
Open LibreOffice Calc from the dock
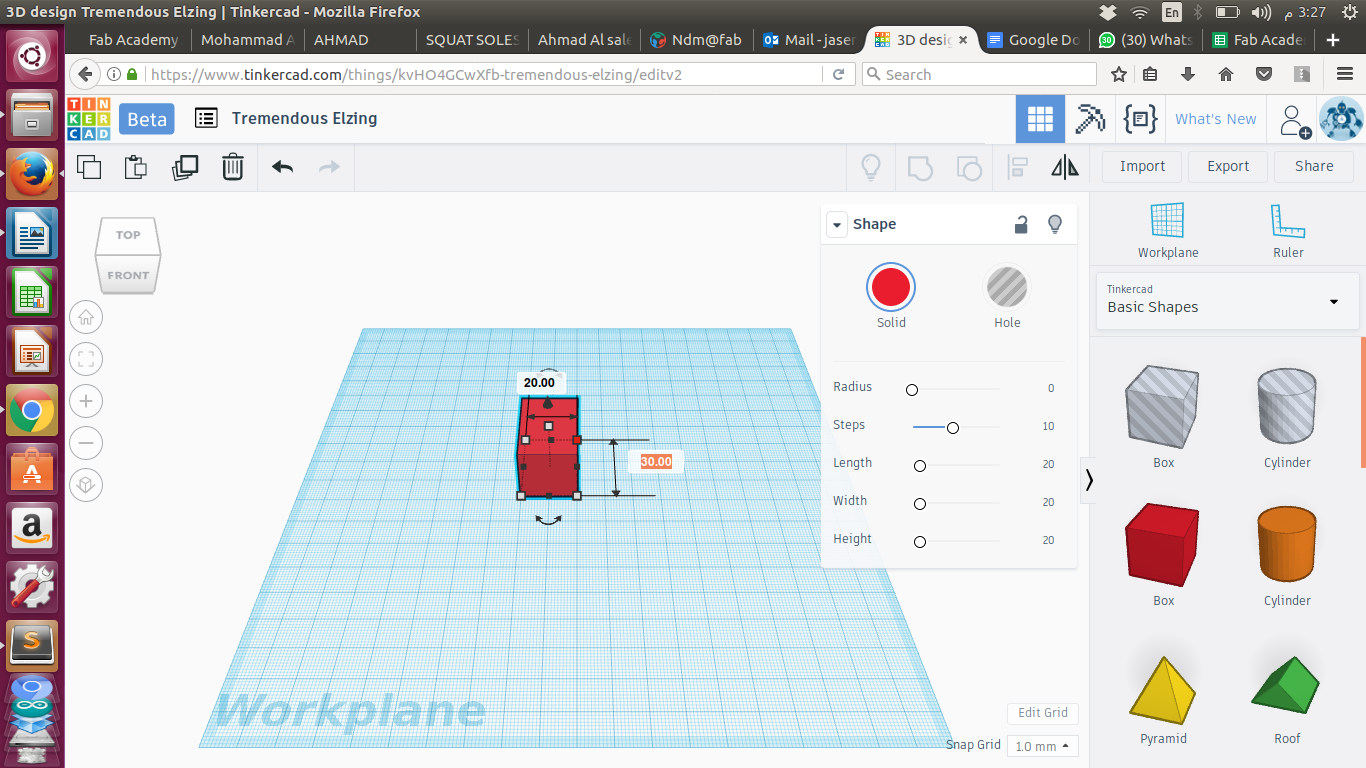point(31,293)
